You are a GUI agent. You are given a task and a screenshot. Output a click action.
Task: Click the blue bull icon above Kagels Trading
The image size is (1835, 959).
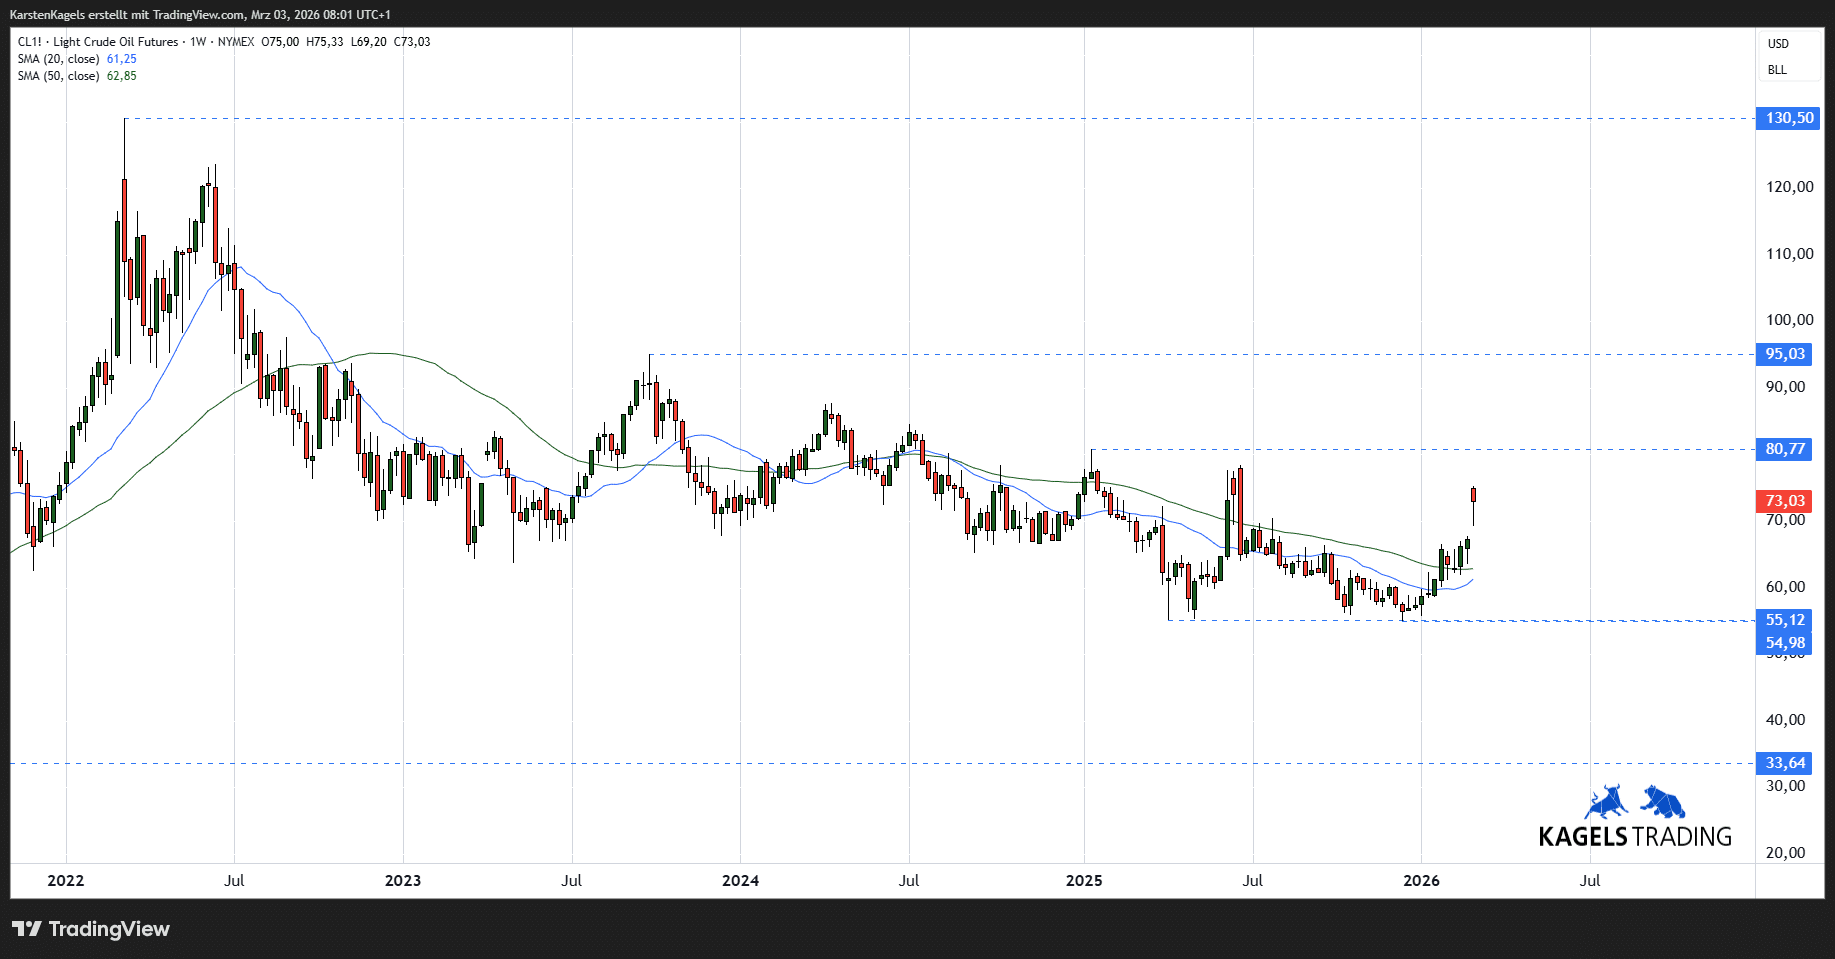click(1607, 802)
